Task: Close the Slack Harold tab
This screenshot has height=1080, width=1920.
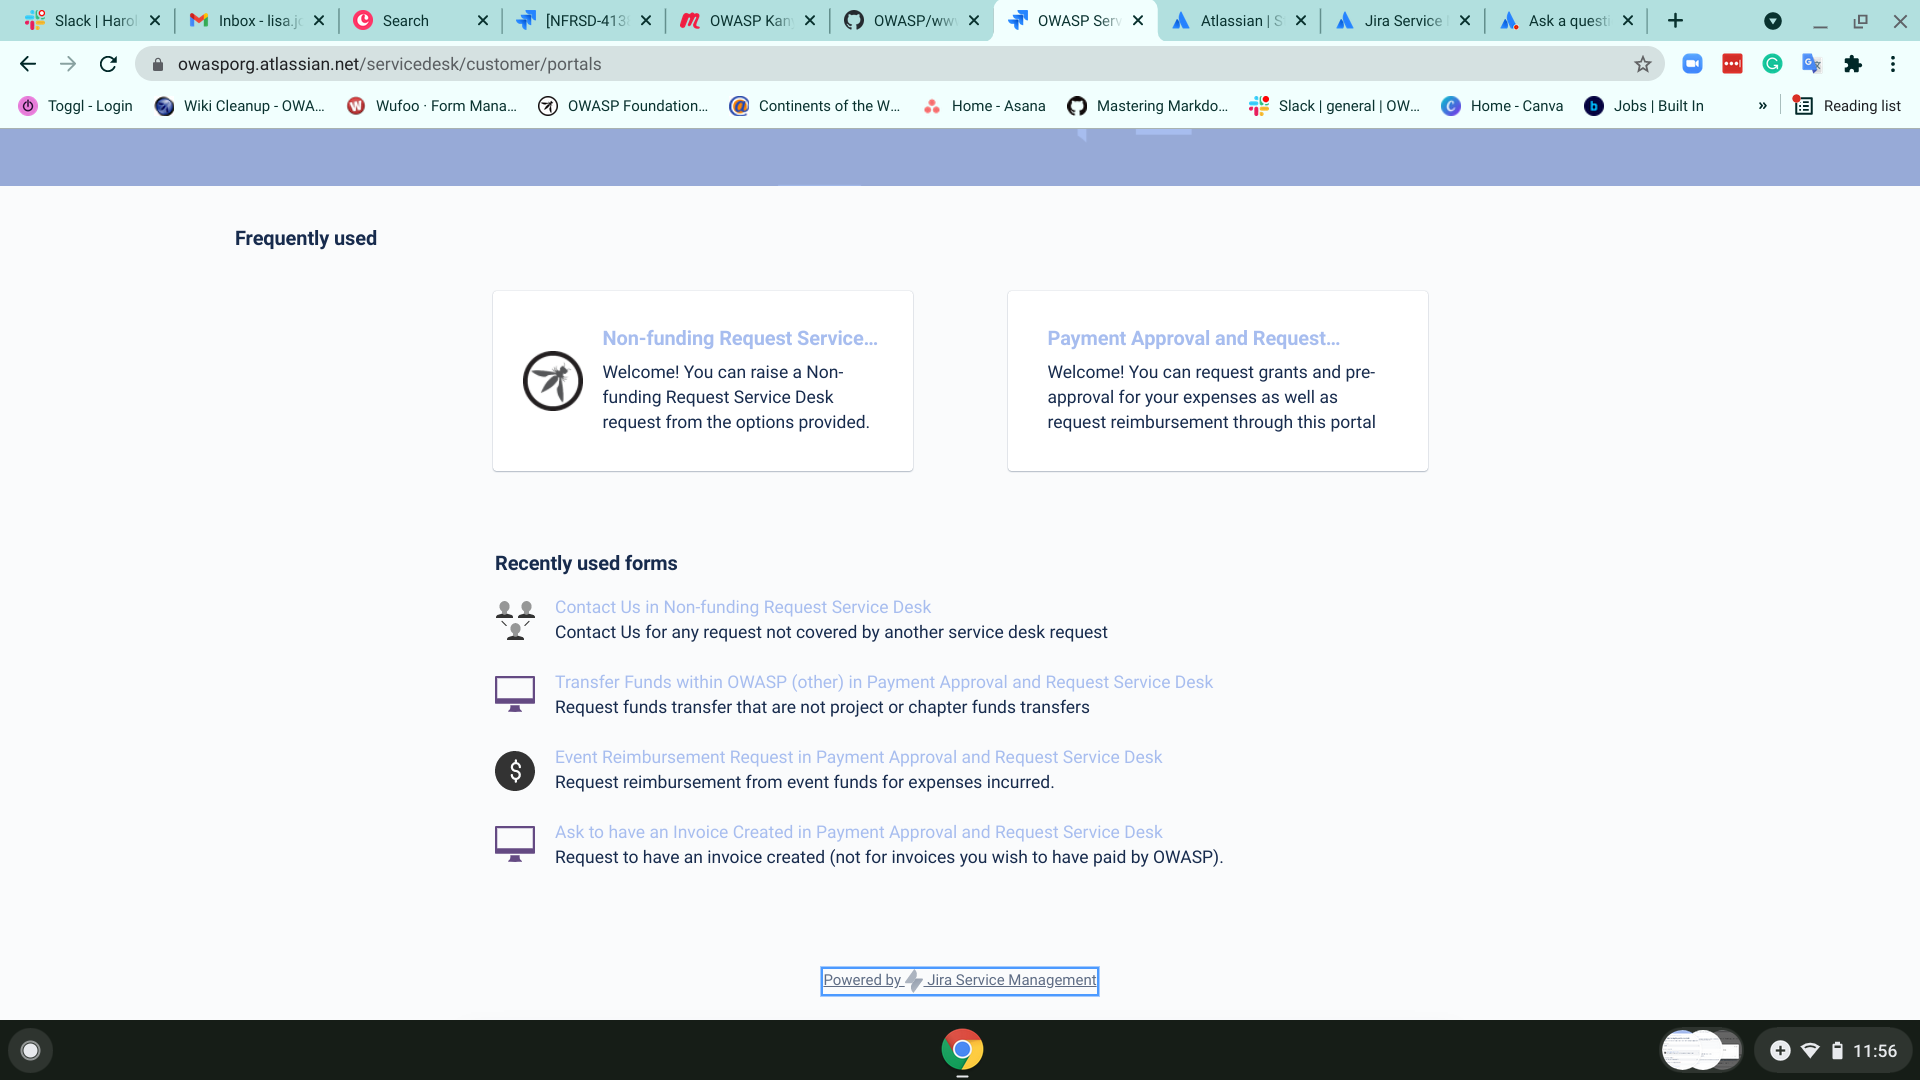Action: click(155, 20)
